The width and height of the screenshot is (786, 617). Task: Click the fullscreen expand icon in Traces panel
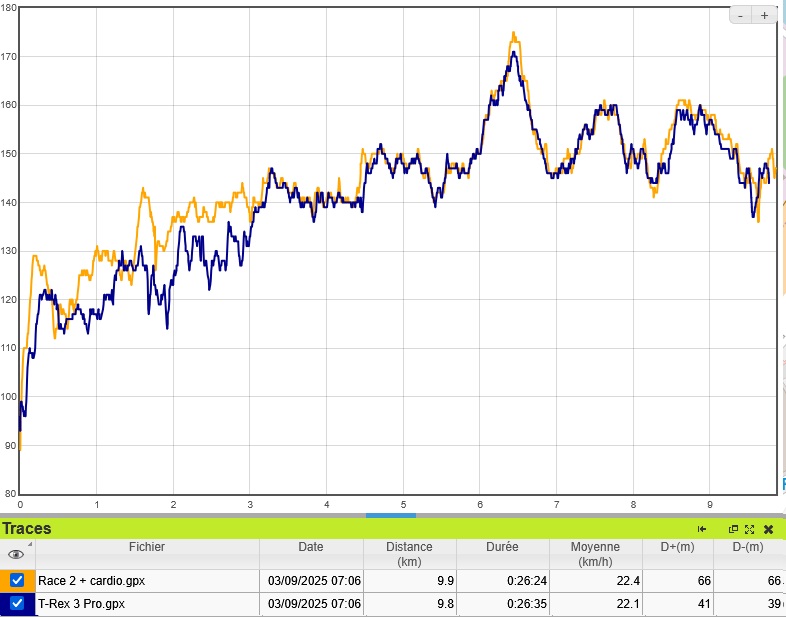[749, 529]
